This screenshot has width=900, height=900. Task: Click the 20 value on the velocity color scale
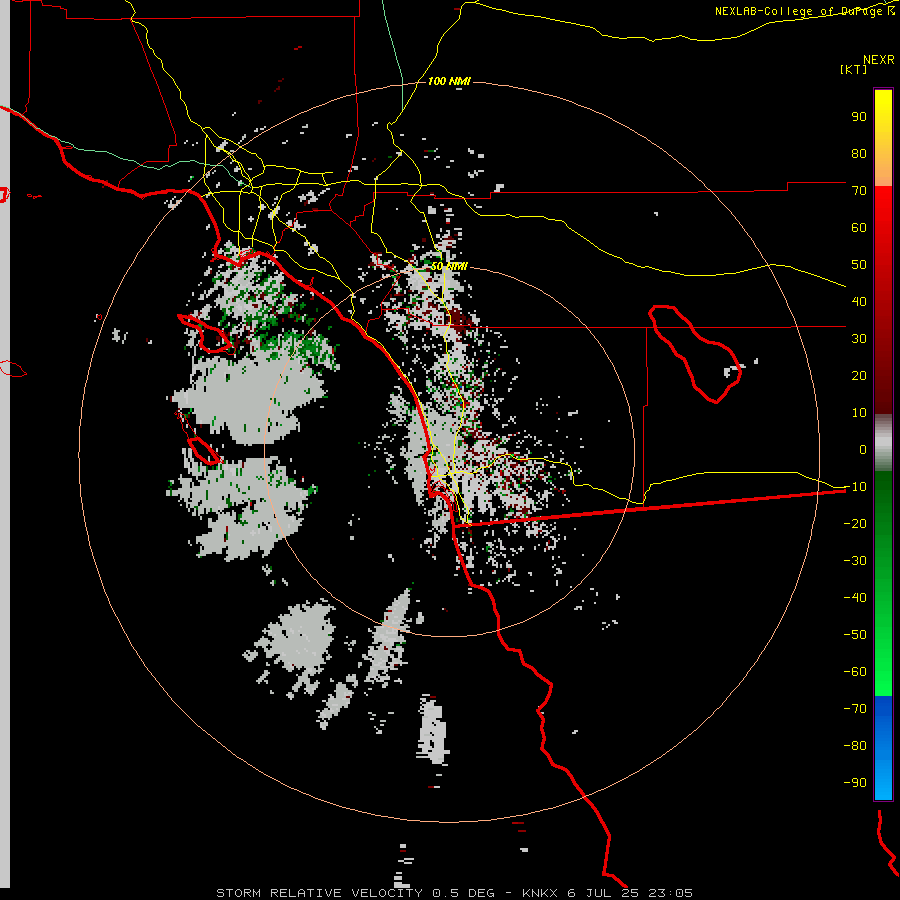point(859,376)
